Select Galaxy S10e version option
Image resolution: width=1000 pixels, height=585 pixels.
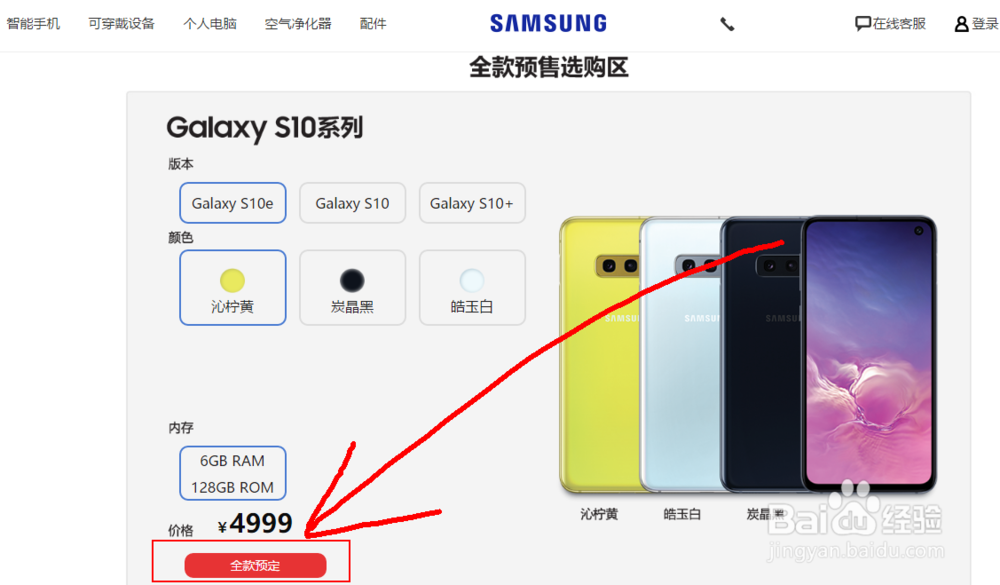click(233, 203)
